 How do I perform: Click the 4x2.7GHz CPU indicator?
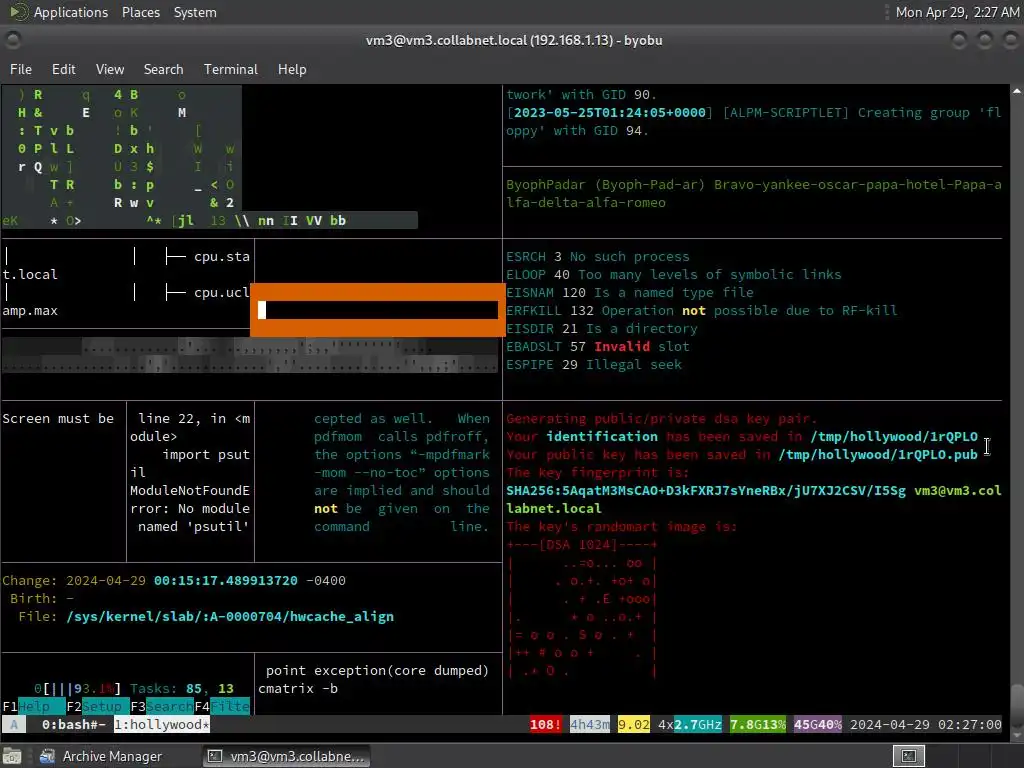pos(690,724)
